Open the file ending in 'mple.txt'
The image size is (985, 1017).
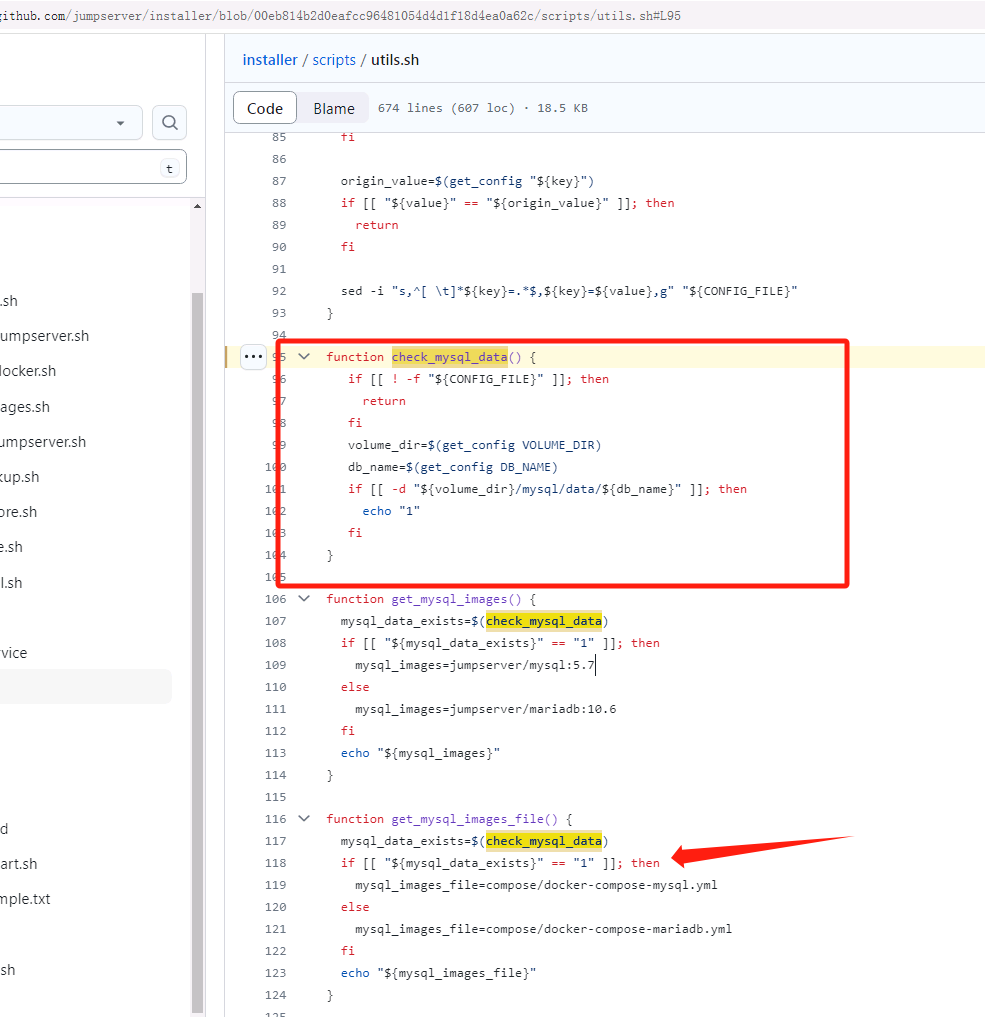(25, 899)
